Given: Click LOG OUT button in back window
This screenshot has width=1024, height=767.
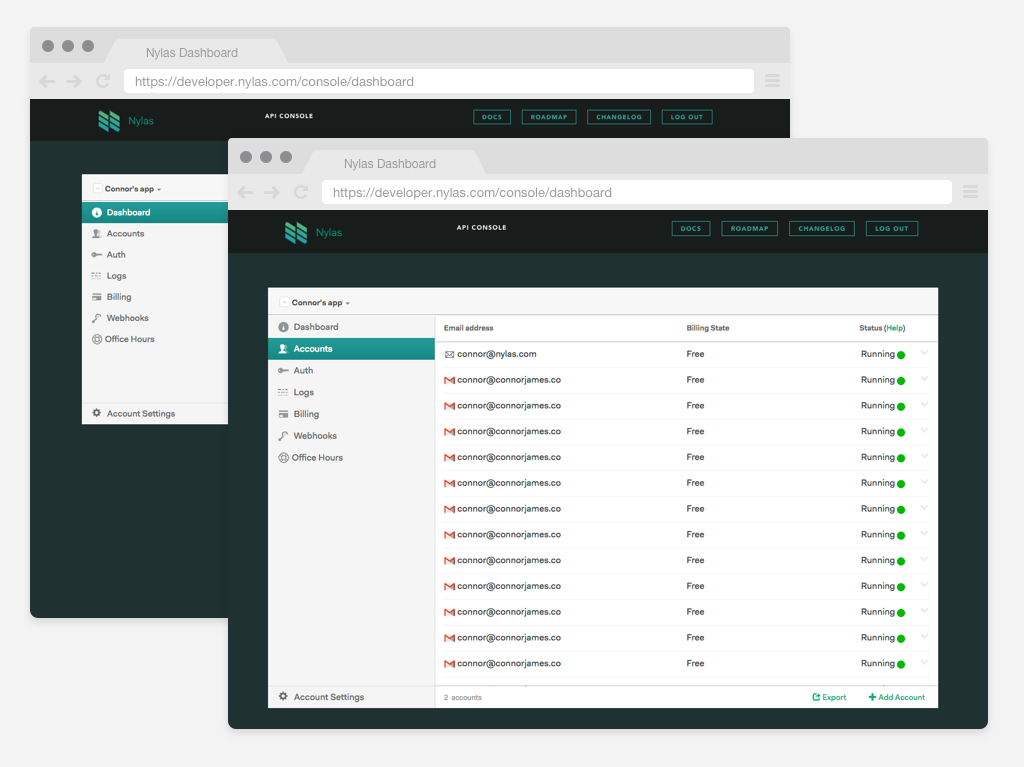Looking at the screenshot, I should pos(686,117).
